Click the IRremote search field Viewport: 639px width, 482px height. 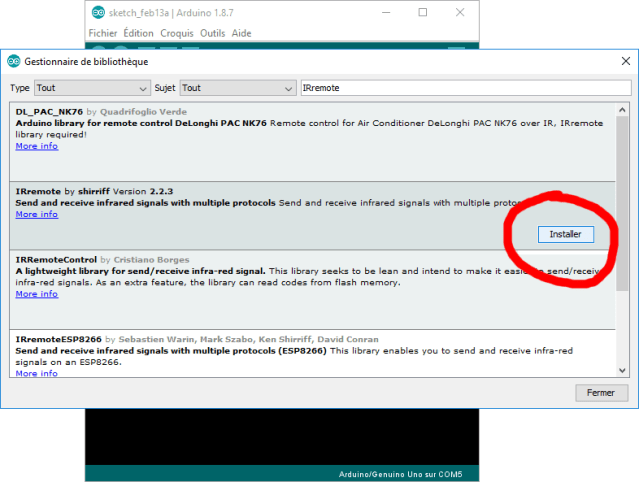point(465,88)
